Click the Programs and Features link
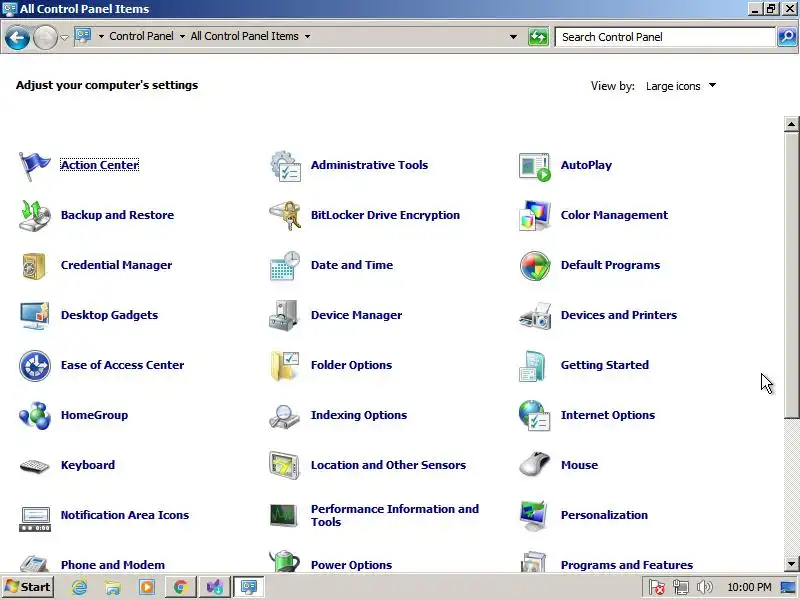The height and width of the screenshot is (600, 800). coord(627,565)
